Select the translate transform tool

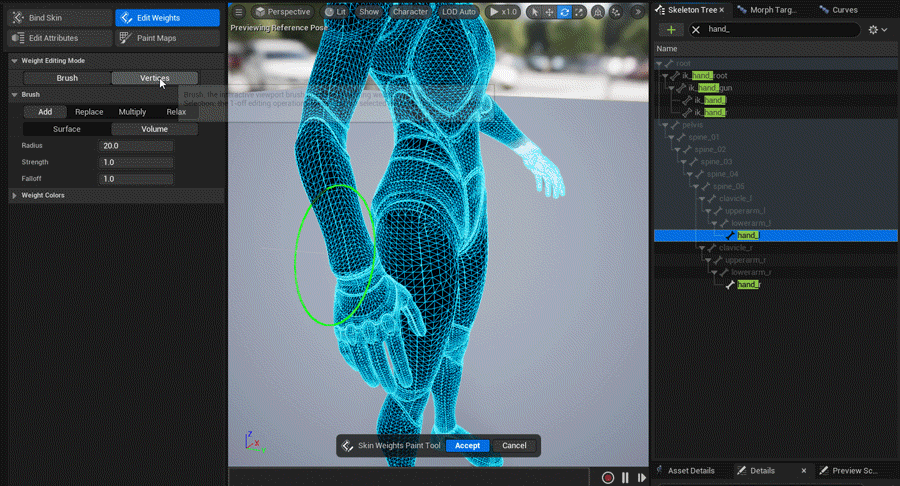coord(549,11)
